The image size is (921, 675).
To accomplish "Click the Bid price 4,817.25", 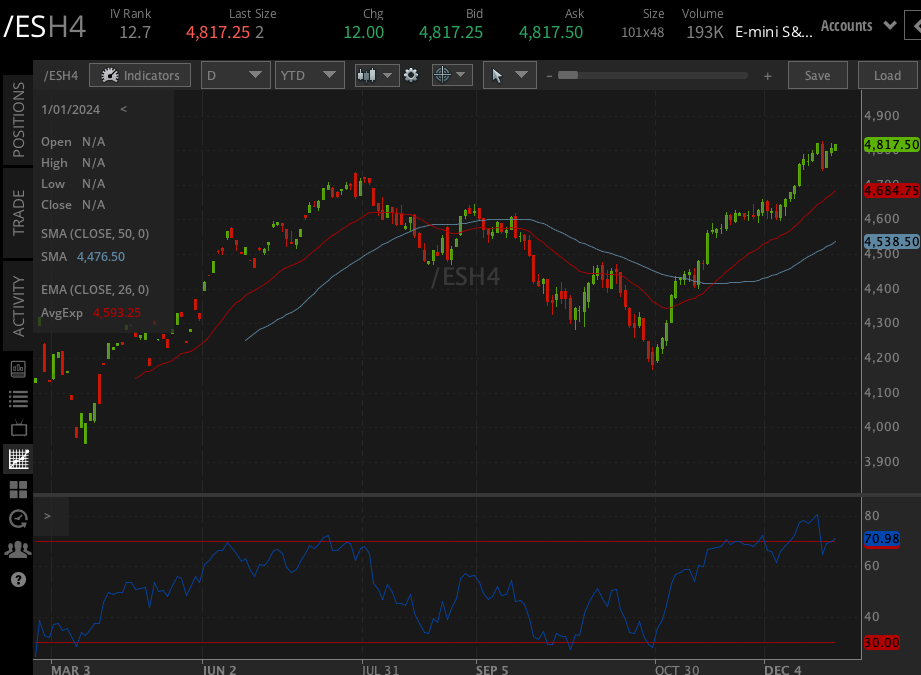I will pyautogui.click(x=451, y=32).
